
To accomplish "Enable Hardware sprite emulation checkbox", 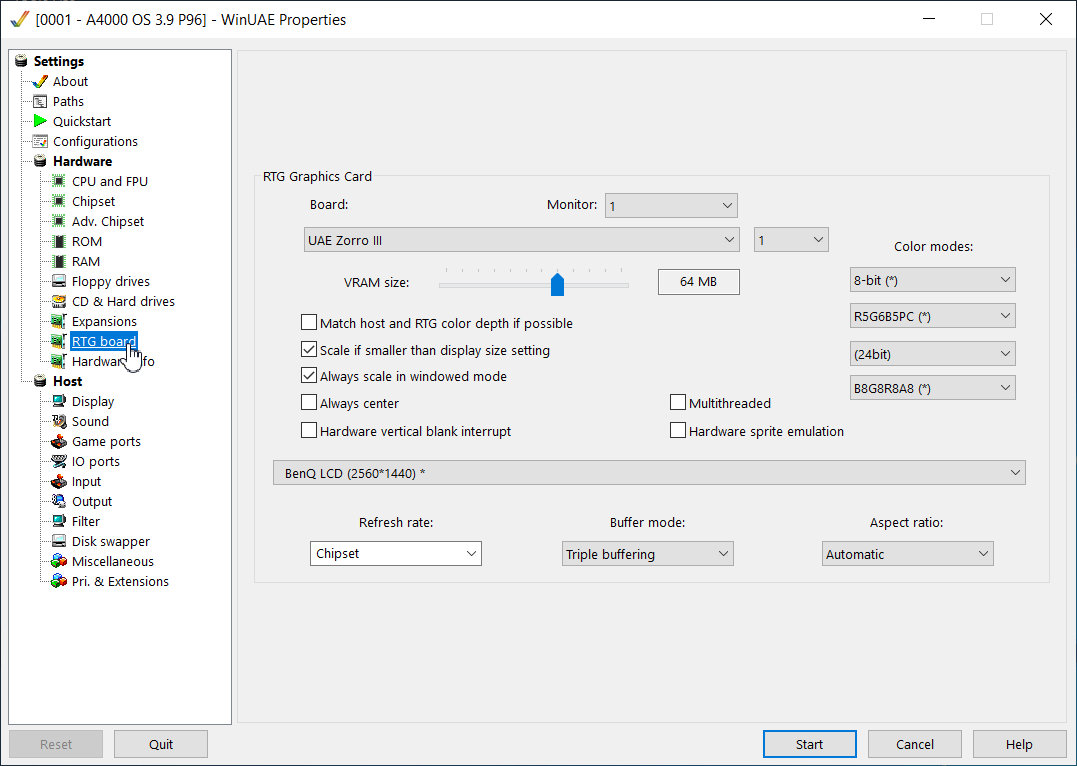I will (x=678, y=431).
